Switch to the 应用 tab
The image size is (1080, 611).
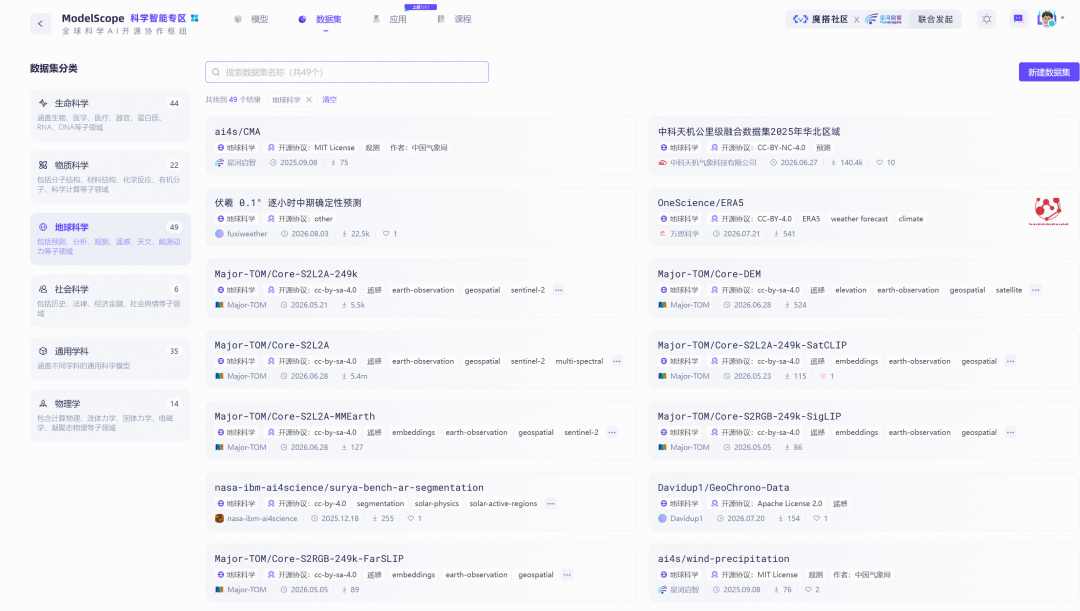pos(390,19)
